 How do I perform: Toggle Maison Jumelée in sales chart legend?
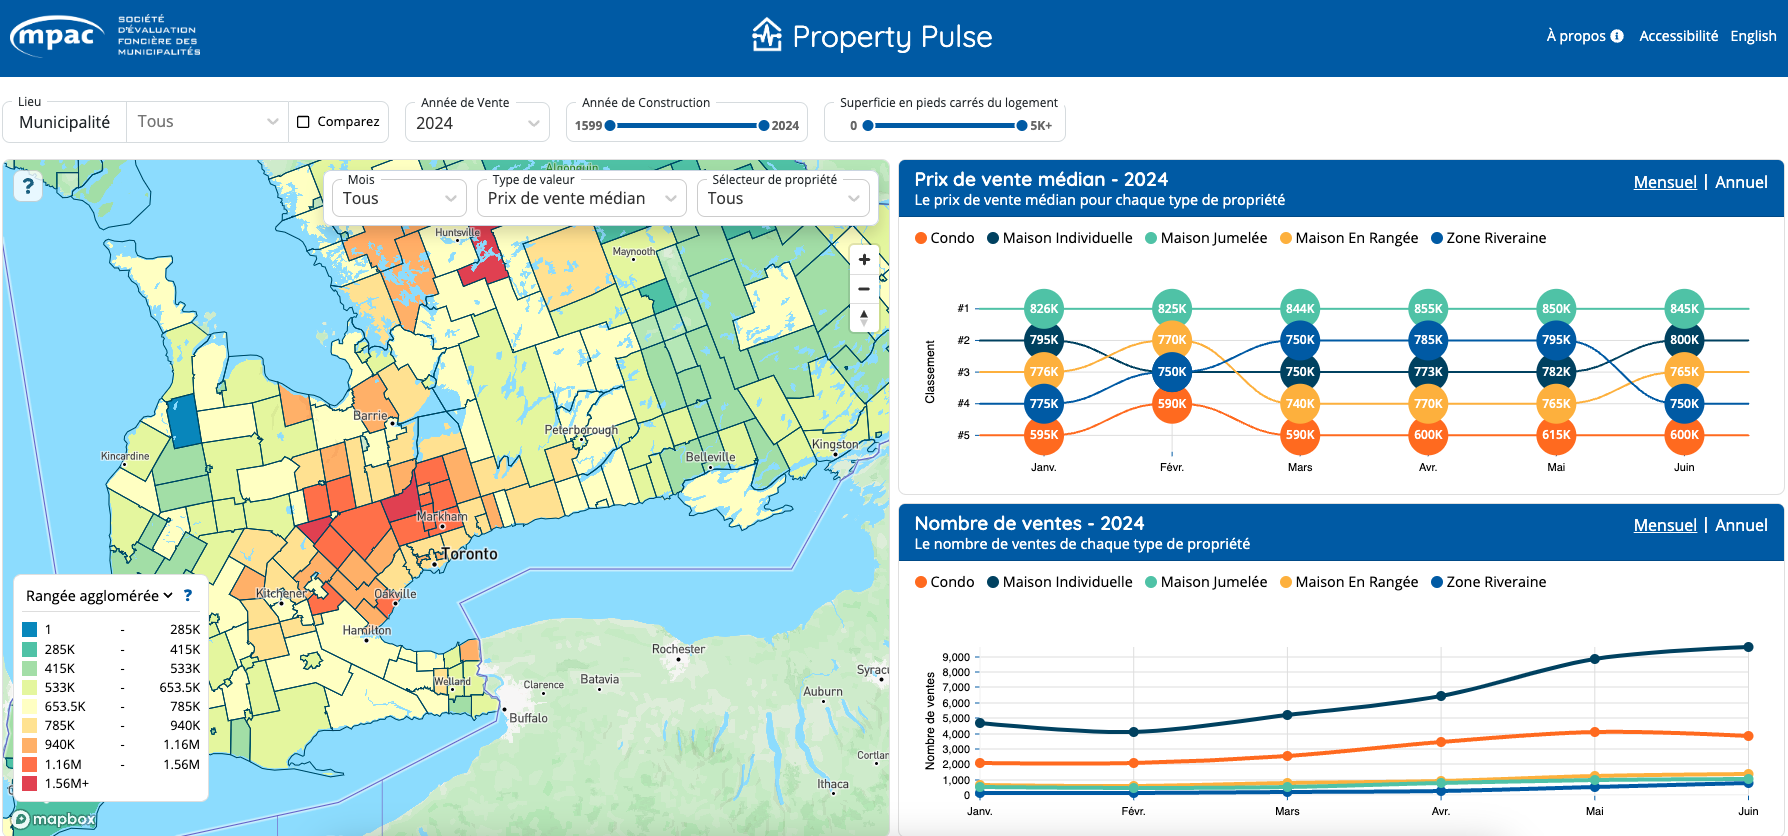tap(1206, 582)
